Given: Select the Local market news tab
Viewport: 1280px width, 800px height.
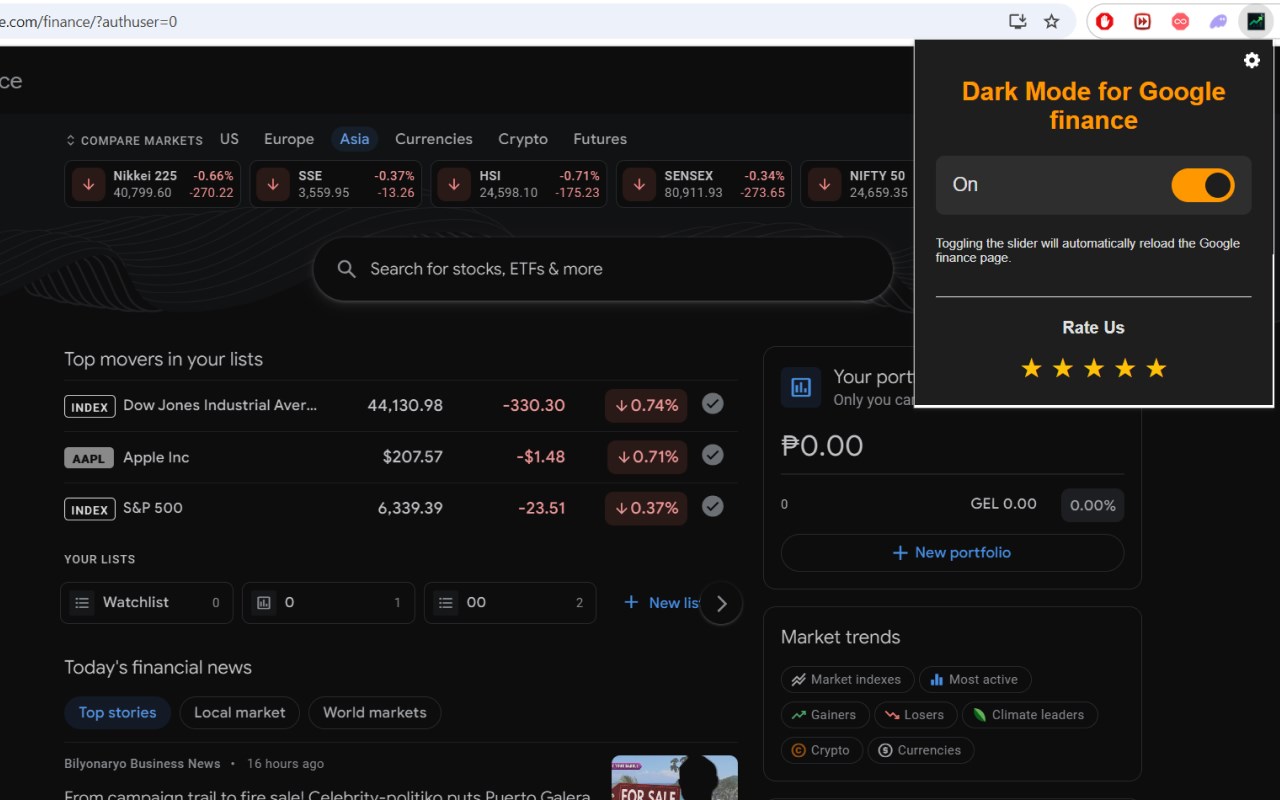Looking at the screenshot, I should click(x=240, y=713).
